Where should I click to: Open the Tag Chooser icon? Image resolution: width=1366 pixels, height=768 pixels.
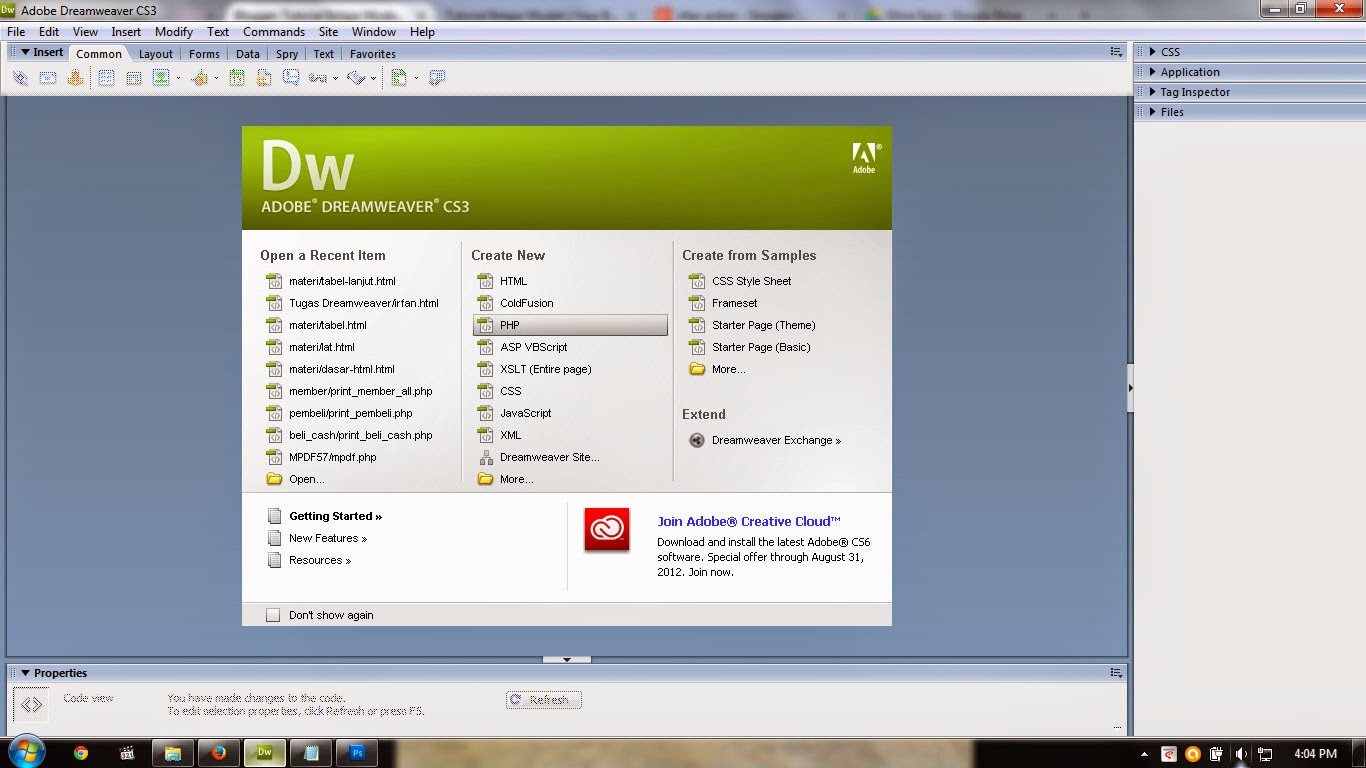[x=437, y=78]
